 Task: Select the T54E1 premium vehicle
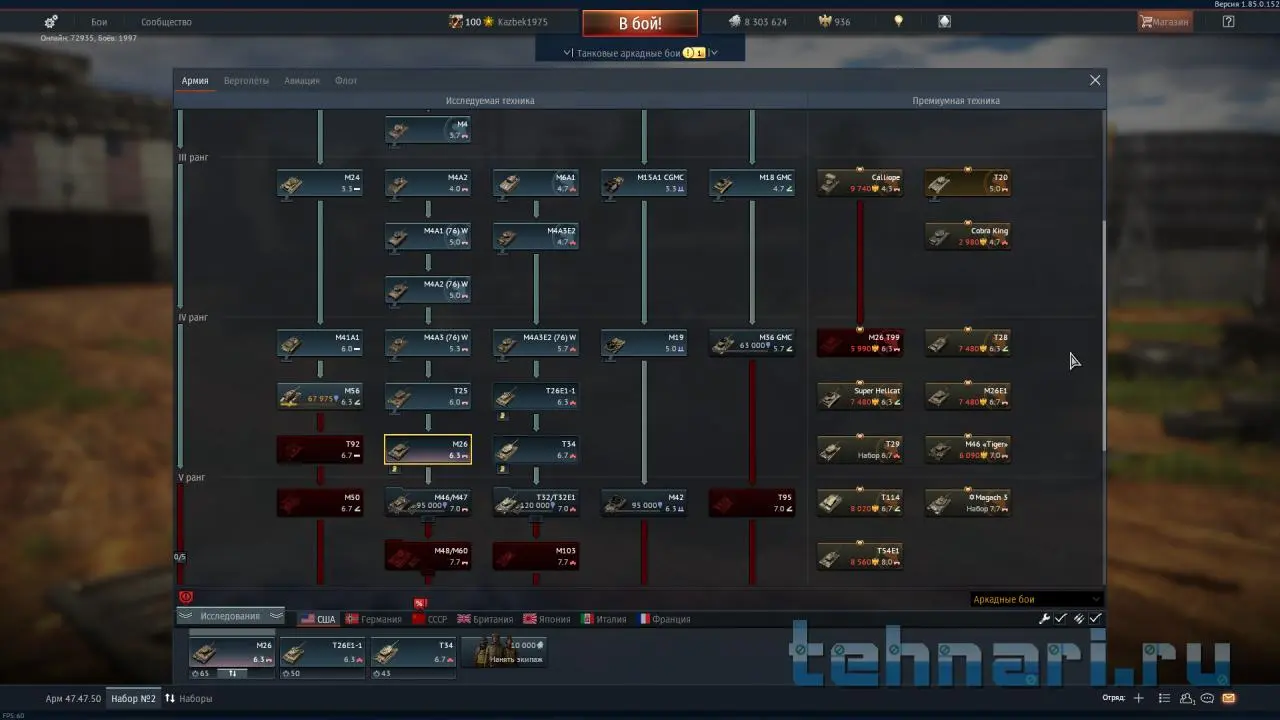click(x=860, y=557)
